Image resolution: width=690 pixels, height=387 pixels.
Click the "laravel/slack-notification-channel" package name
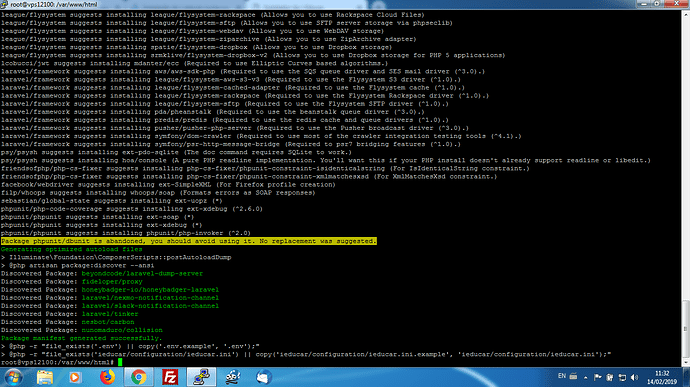150,306
